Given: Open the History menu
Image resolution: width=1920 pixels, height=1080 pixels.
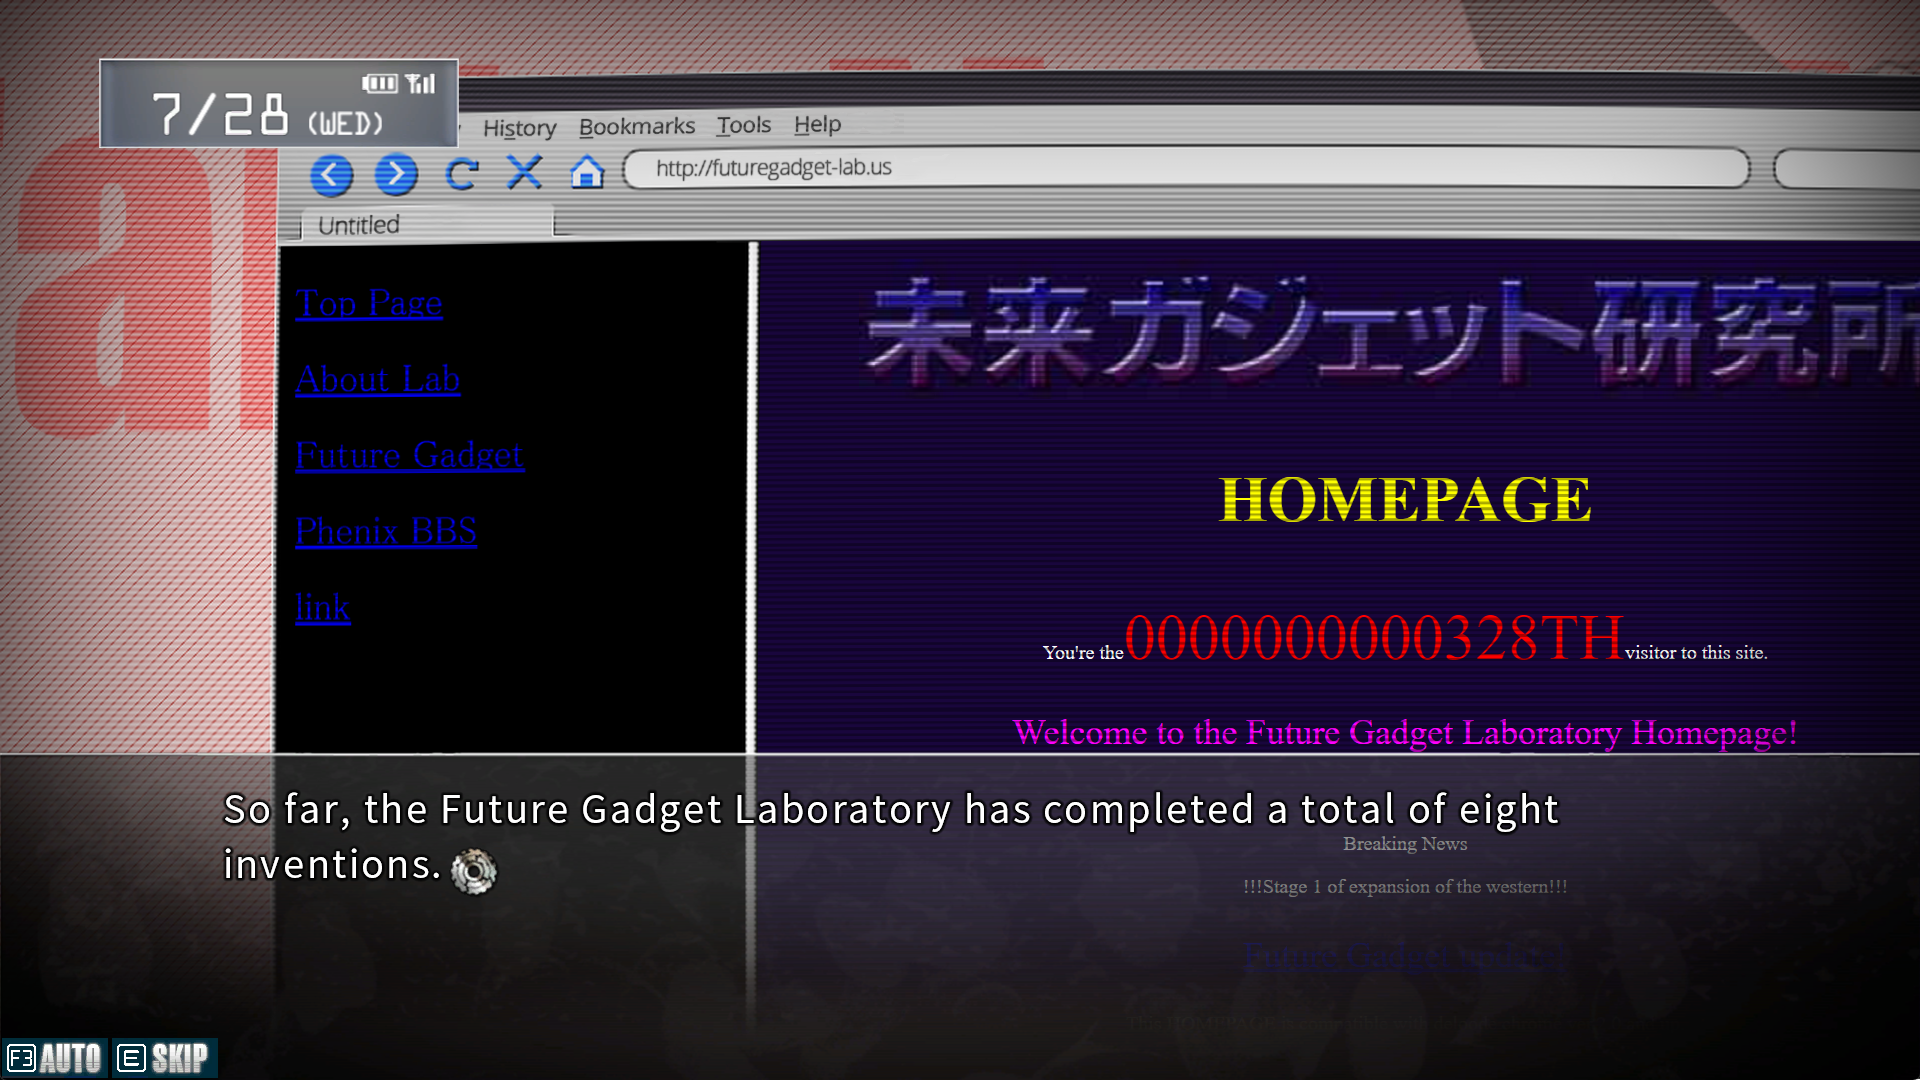Looking at the screenshot, I should (x=519, y=128).
